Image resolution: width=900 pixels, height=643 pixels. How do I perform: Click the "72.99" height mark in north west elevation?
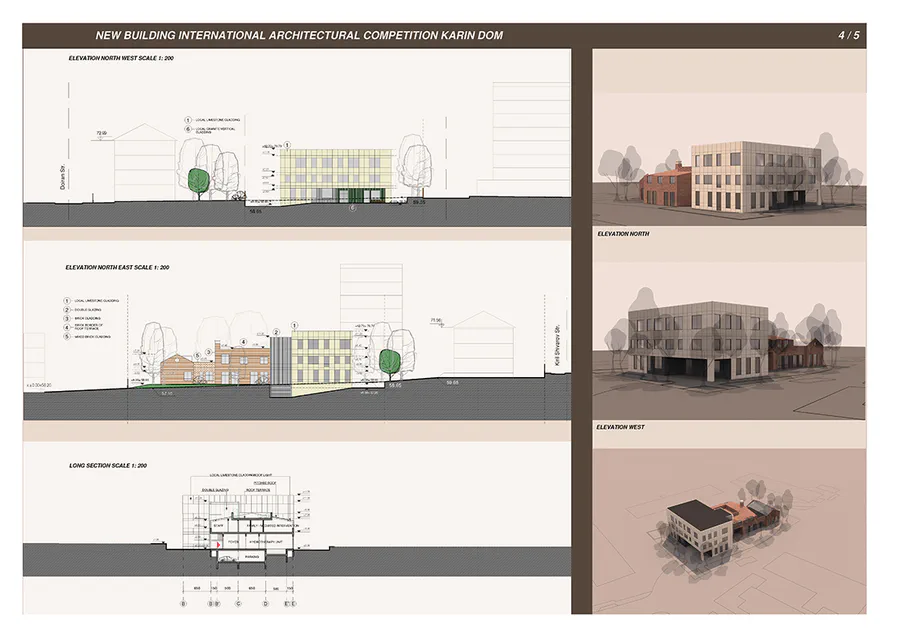[x=101, y=133]
